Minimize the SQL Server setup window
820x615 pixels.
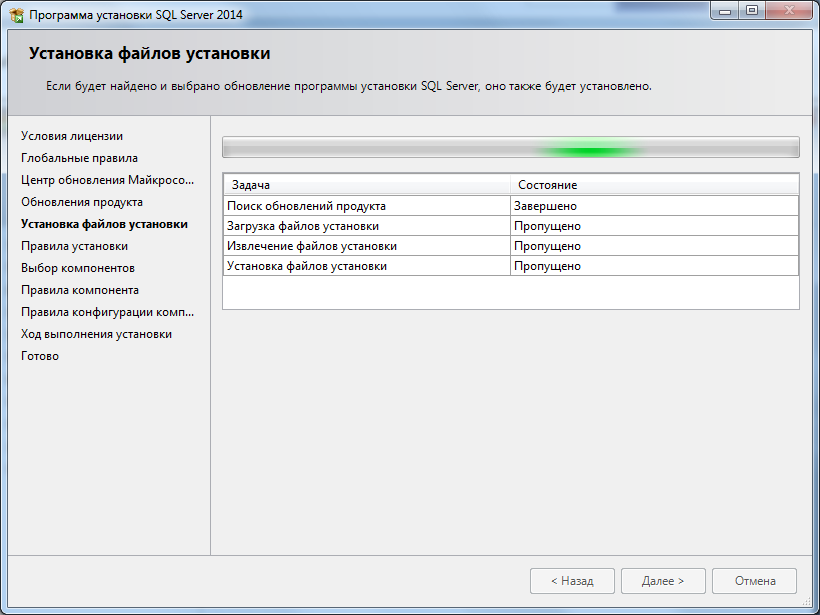(724, 10)
